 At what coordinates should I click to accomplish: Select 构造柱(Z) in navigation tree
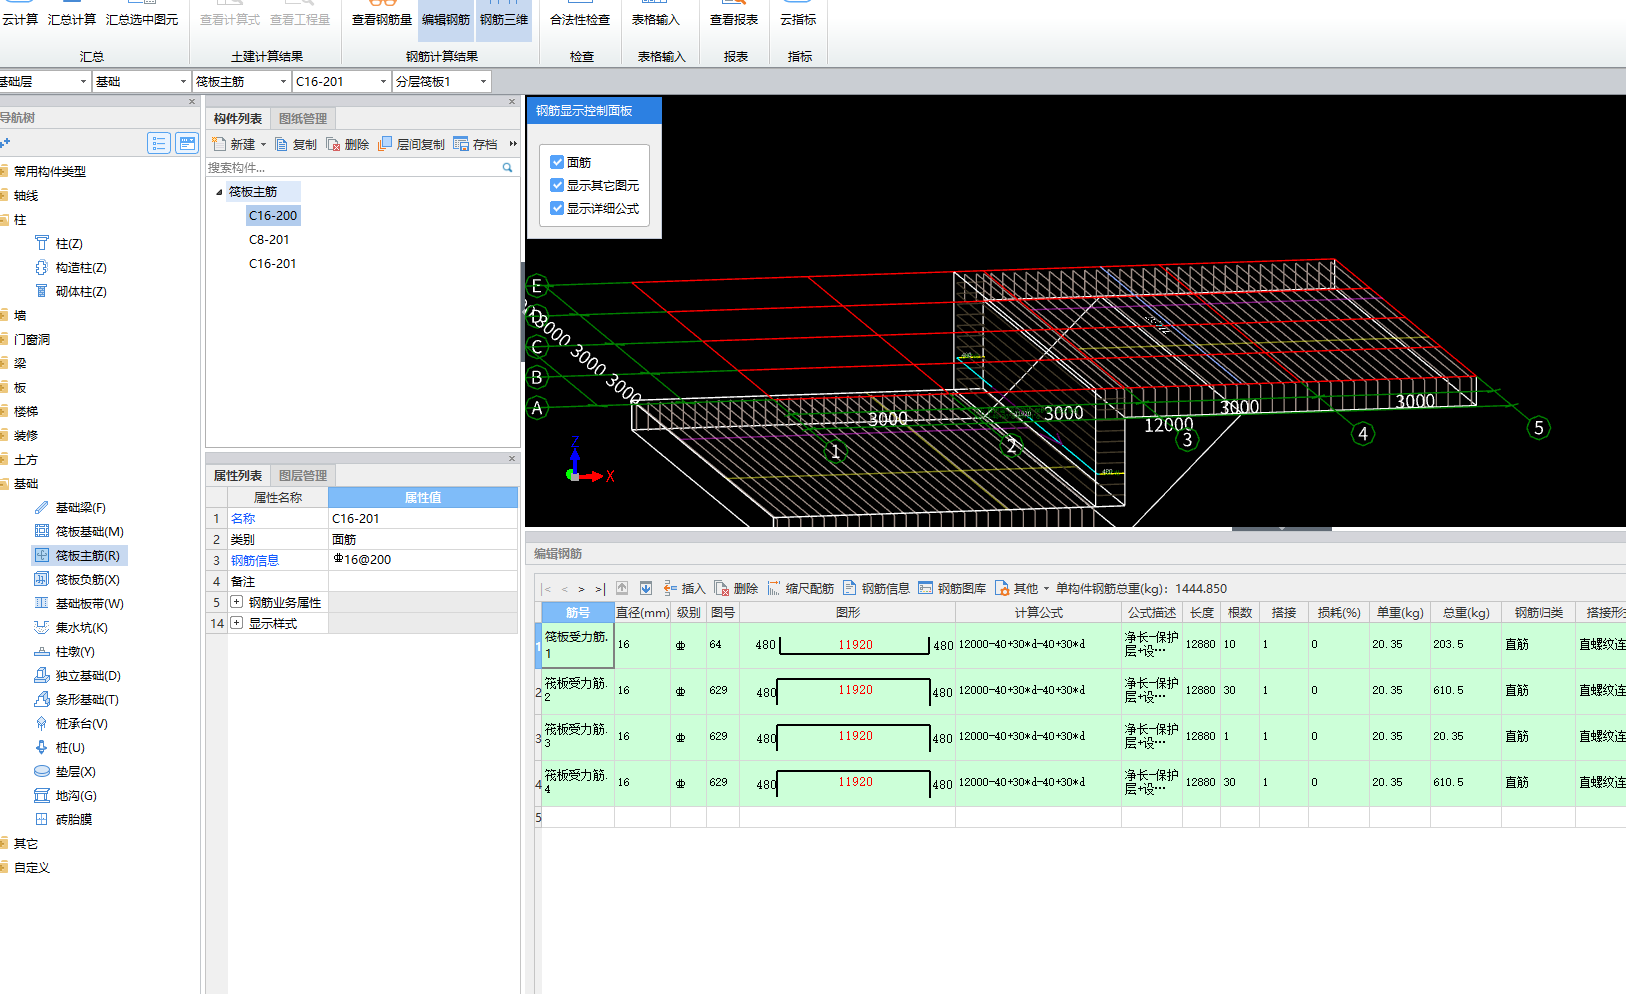click(x=80, y=267)
